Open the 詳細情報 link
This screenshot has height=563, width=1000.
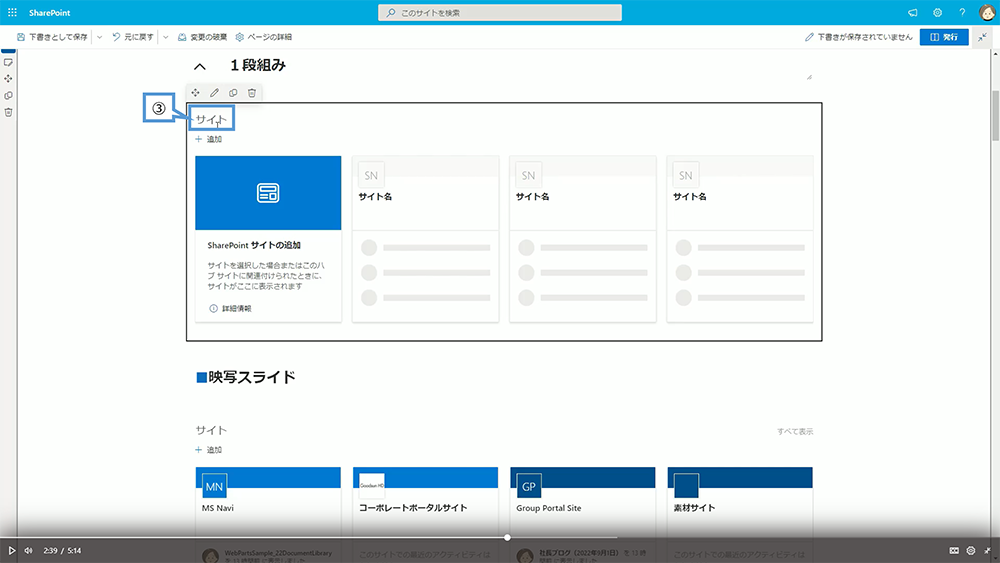click(x=230, y=309)
